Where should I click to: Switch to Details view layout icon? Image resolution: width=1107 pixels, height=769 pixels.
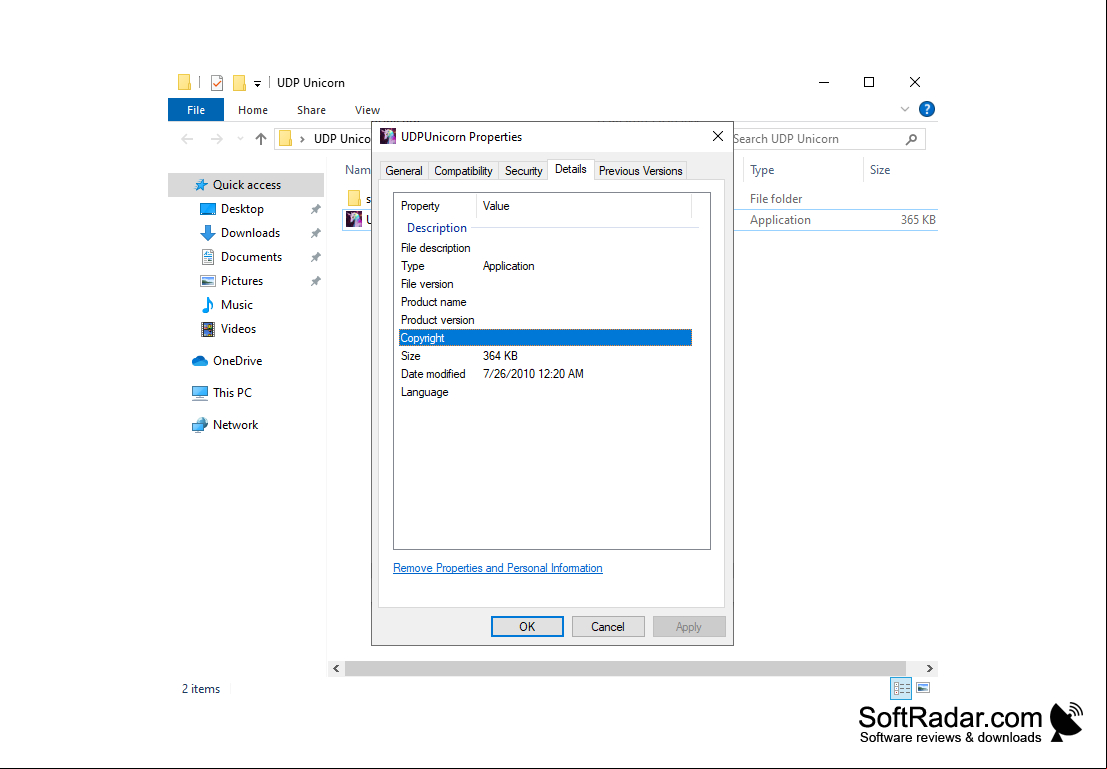pyautogui.click(x=902, y=688)
